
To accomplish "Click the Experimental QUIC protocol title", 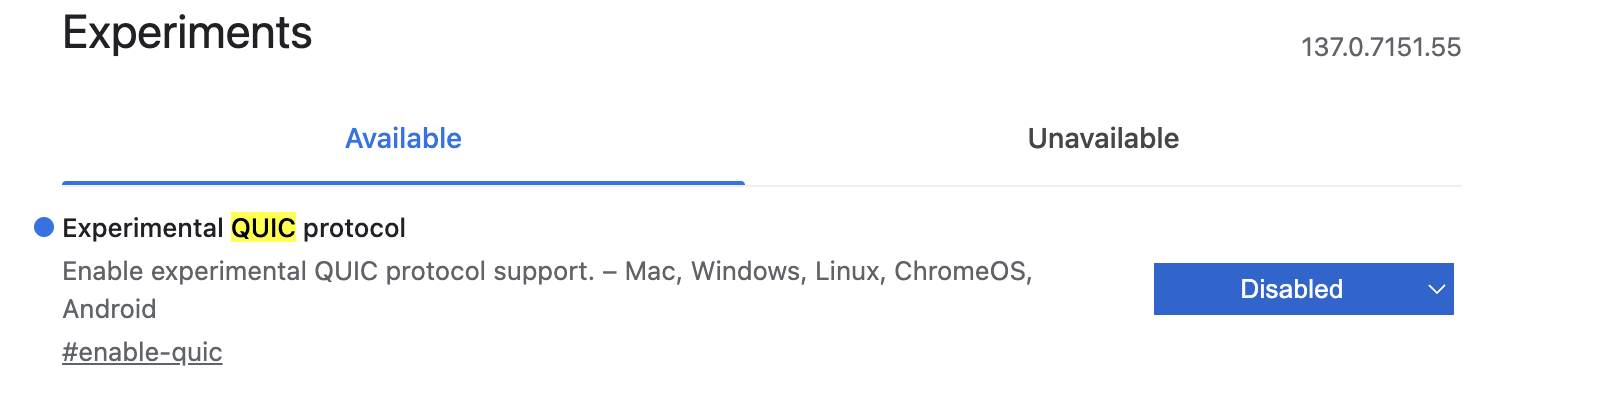I will [234, 228].
